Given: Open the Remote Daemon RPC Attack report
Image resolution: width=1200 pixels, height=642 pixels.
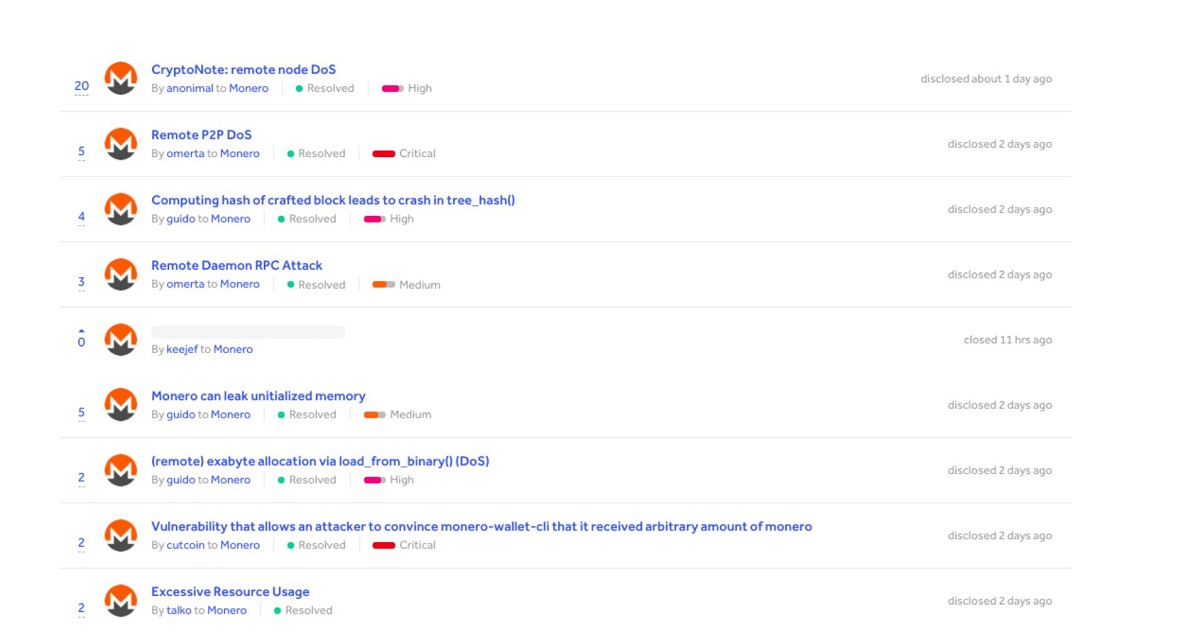Looking at the screenshot, I should 237,265.
